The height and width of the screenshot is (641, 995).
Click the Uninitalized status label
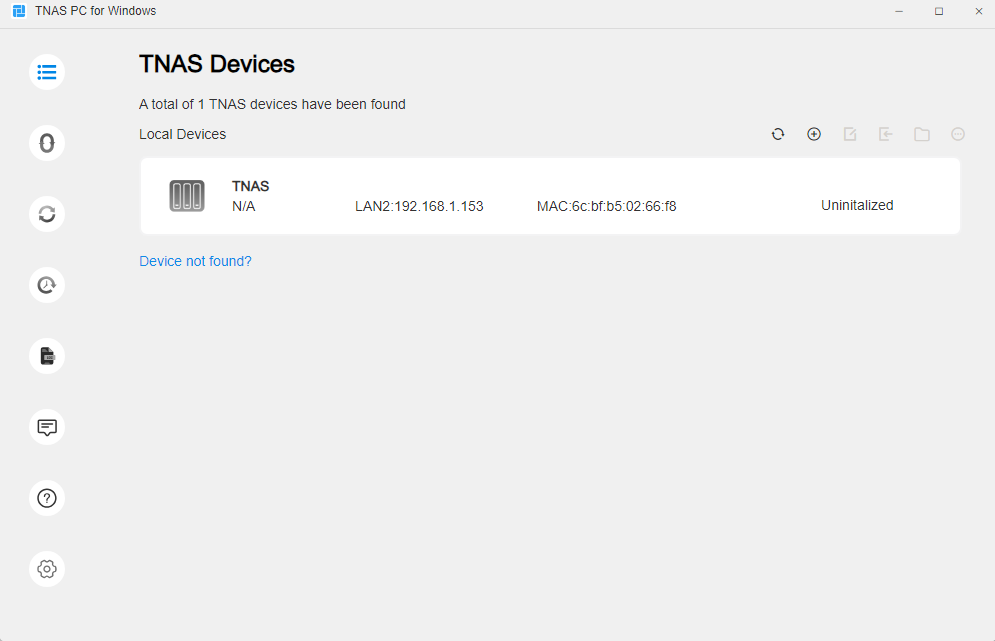pyautogui.click(x=857, y=206)
